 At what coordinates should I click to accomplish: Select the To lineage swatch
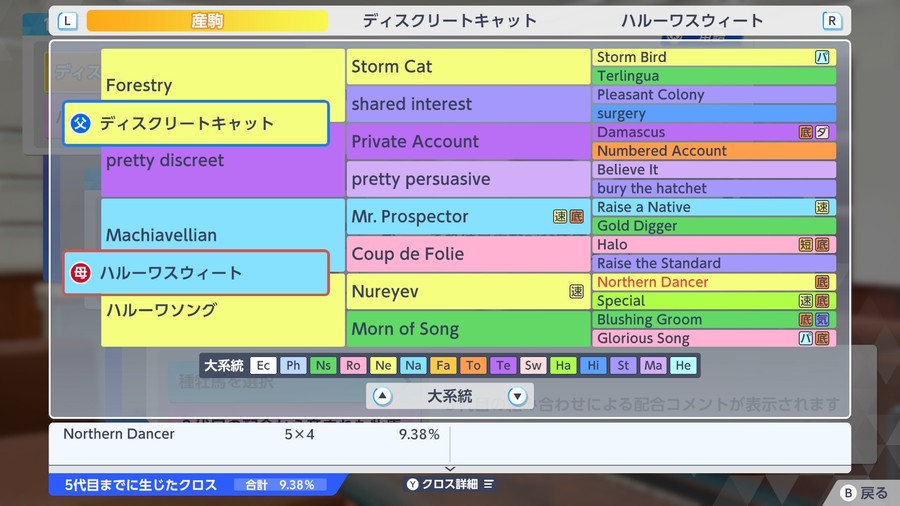pos(473,365)
